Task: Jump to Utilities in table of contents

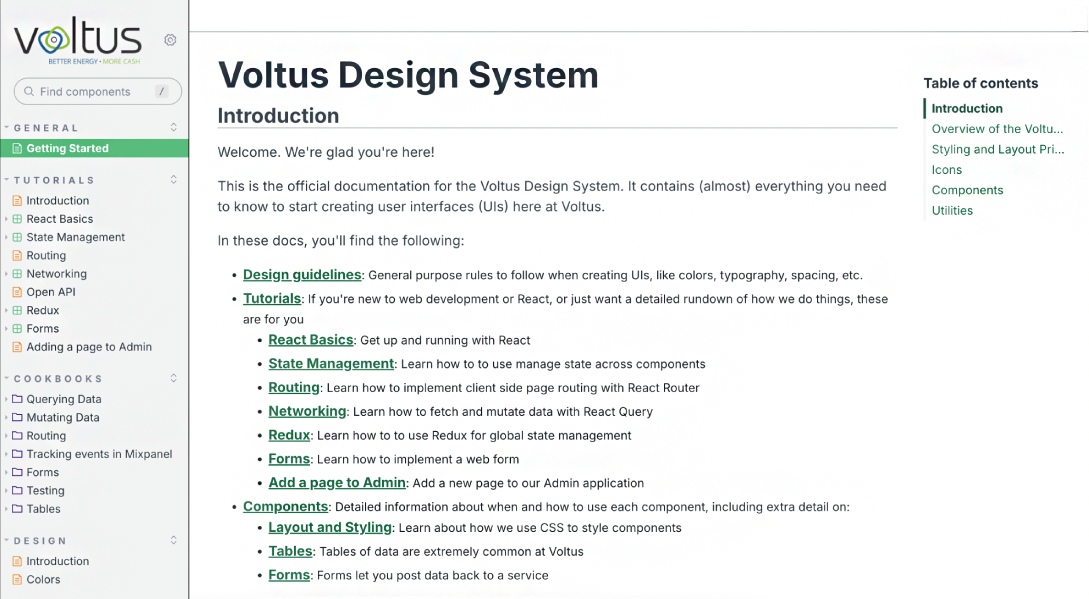Action: pyautogui.click(x=952, y=211)
